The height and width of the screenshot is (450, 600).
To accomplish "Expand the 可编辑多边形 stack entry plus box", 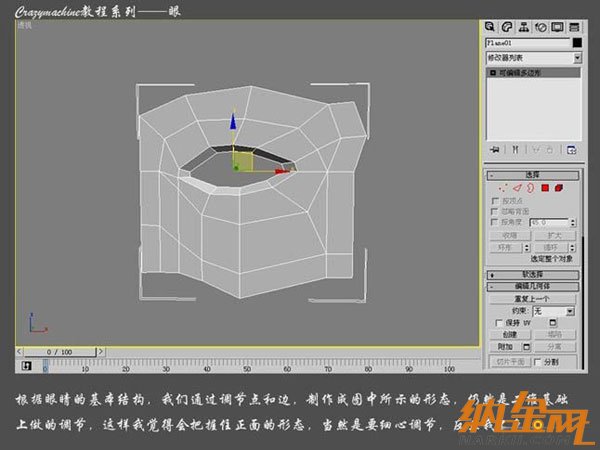I will [x=493, y=73].
